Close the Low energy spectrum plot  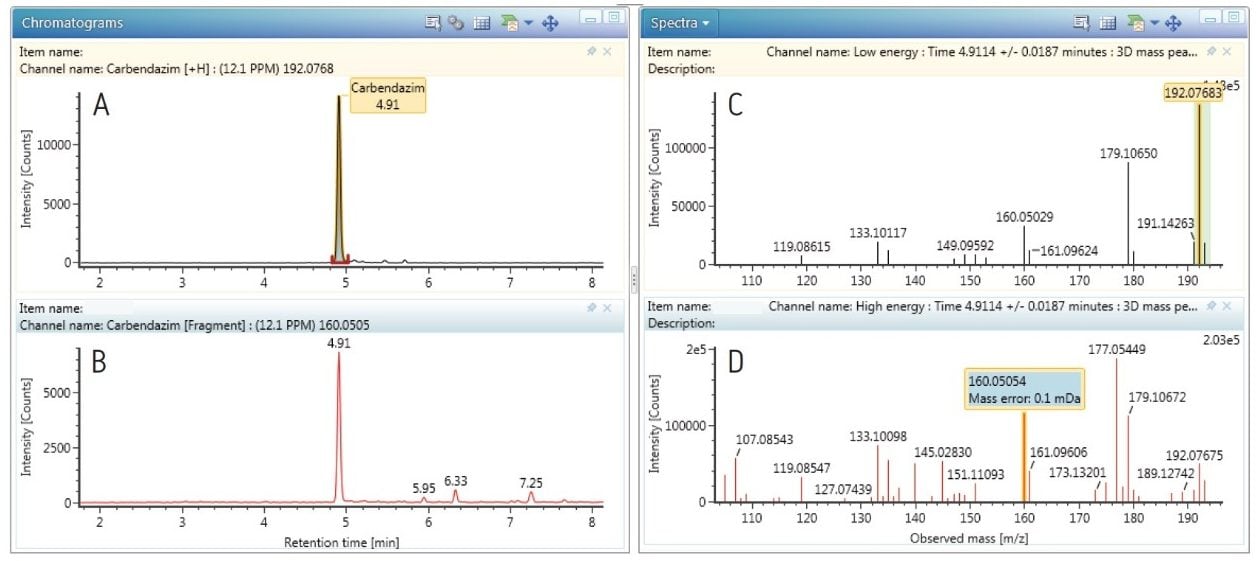[x=1228, y=51]
